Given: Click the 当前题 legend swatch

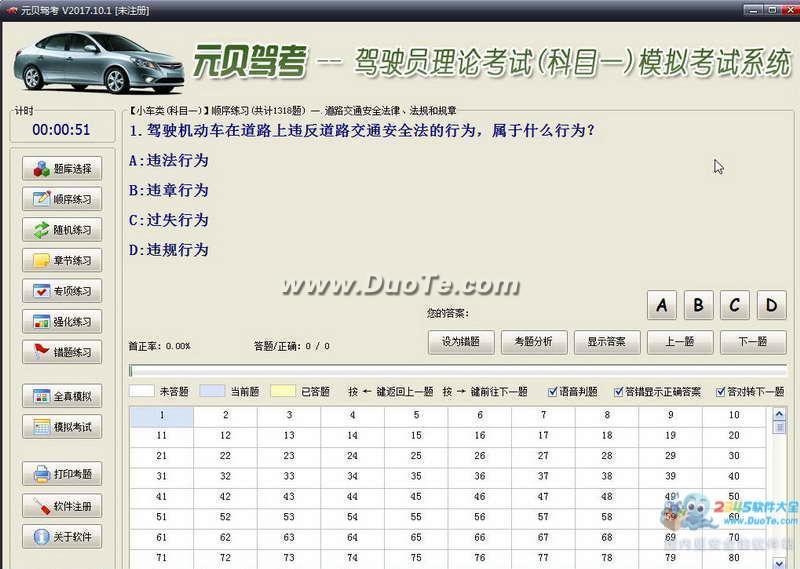Looking at the screenshot, I should [x=212, y=391].
